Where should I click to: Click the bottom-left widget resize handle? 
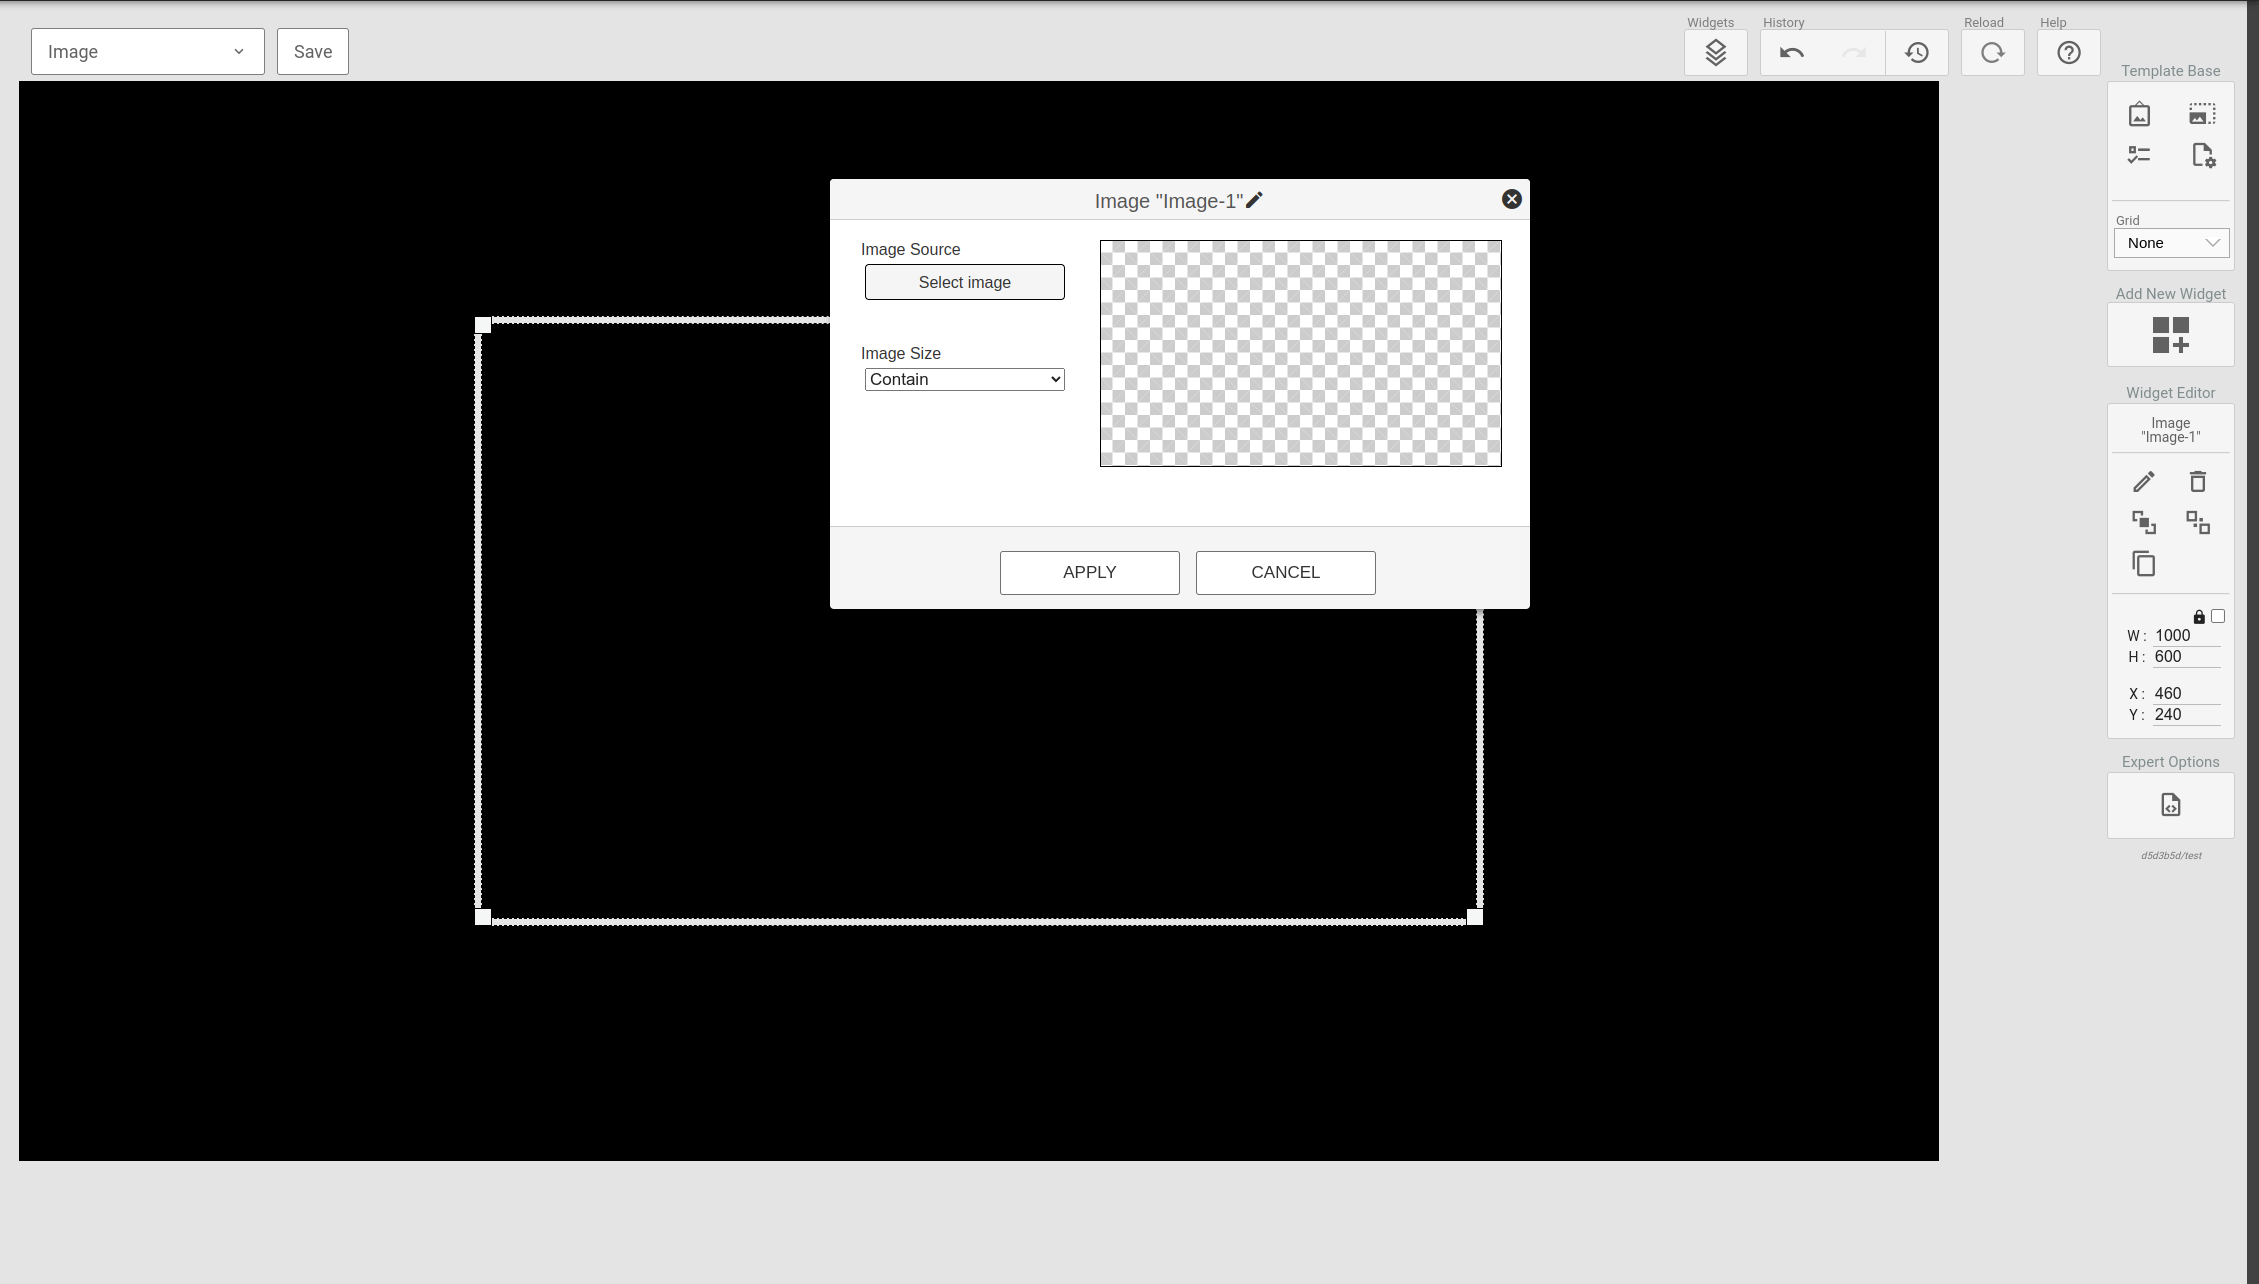[x=483, y=917]
